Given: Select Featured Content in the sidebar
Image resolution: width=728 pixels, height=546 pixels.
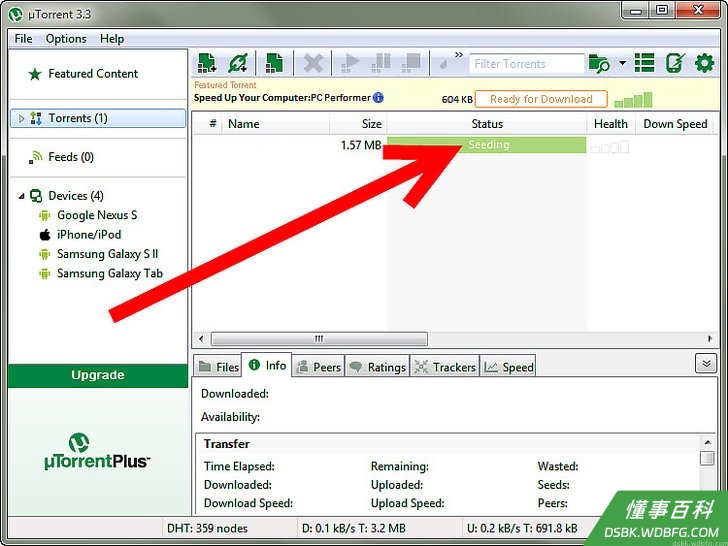Looking at the screenshot, I should point(93,73).
